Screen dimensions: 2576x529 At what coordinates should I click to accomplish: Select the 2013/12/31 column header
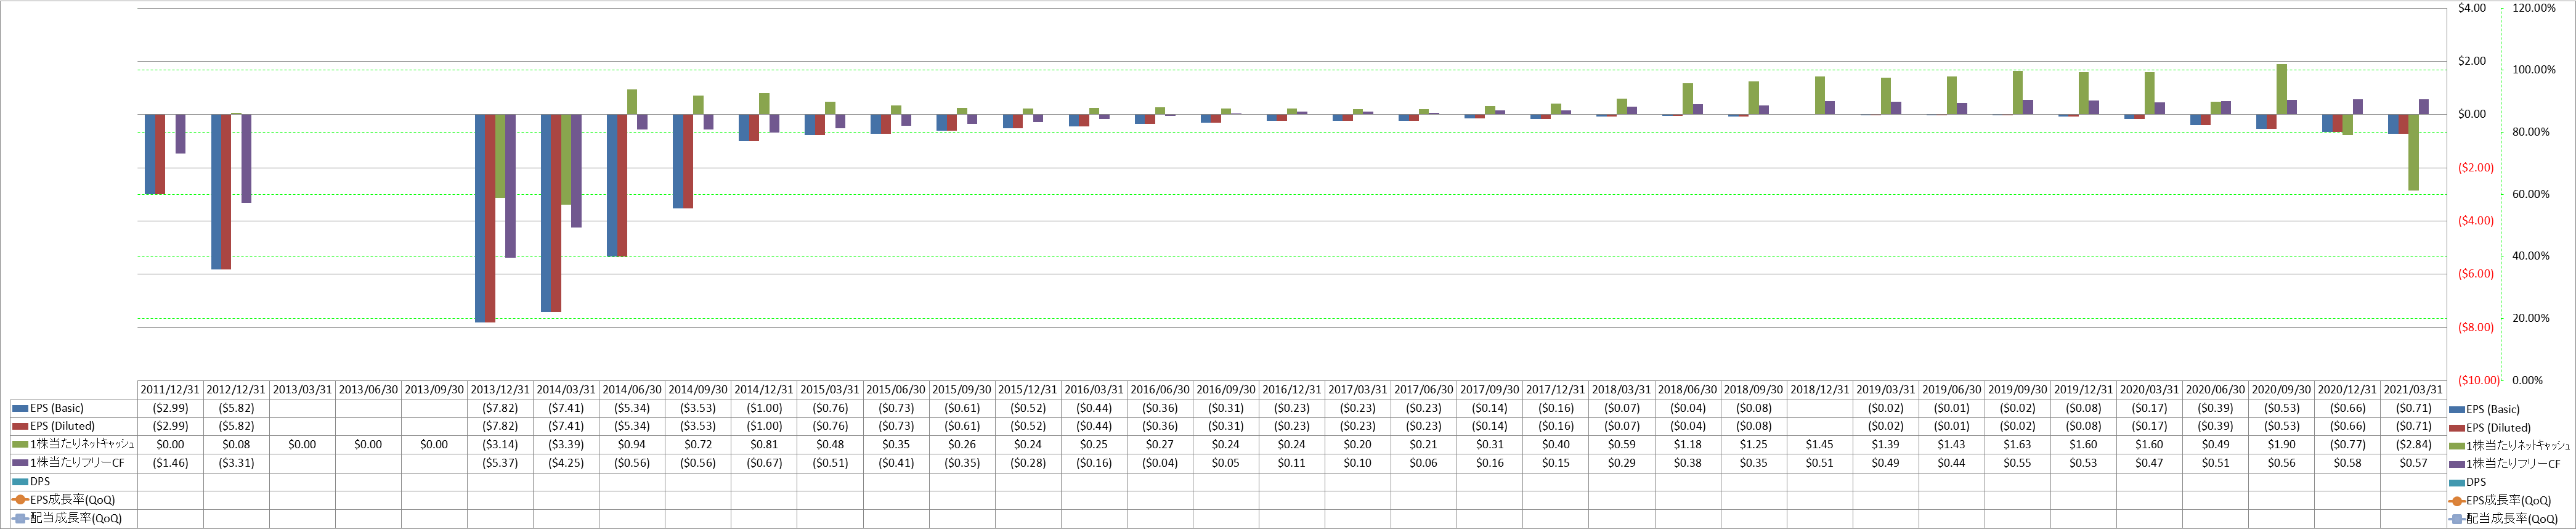pyautogui.click(x=500, y=389)
